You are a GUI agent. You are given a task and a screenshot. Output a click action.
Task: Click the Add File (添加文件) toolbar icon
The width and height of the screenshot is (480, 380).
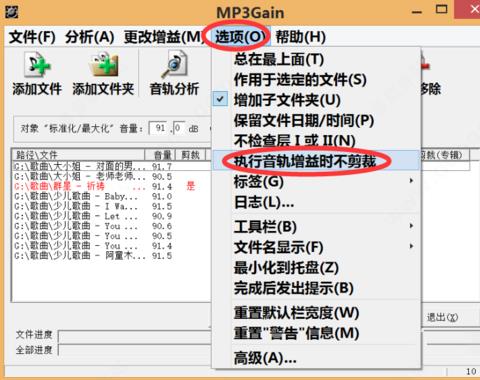pos(37,65)
